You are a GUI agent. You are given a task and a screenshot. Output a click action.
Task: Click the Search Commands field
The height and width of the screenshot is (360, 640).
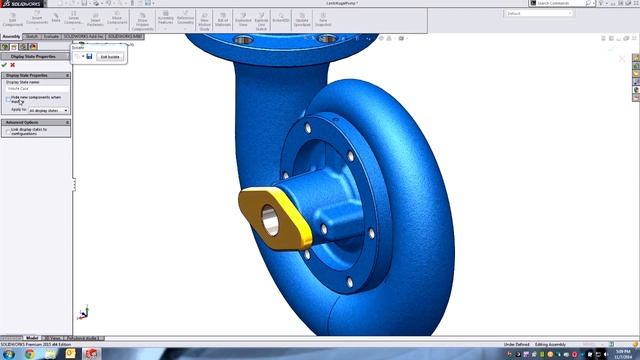(560, 3)
